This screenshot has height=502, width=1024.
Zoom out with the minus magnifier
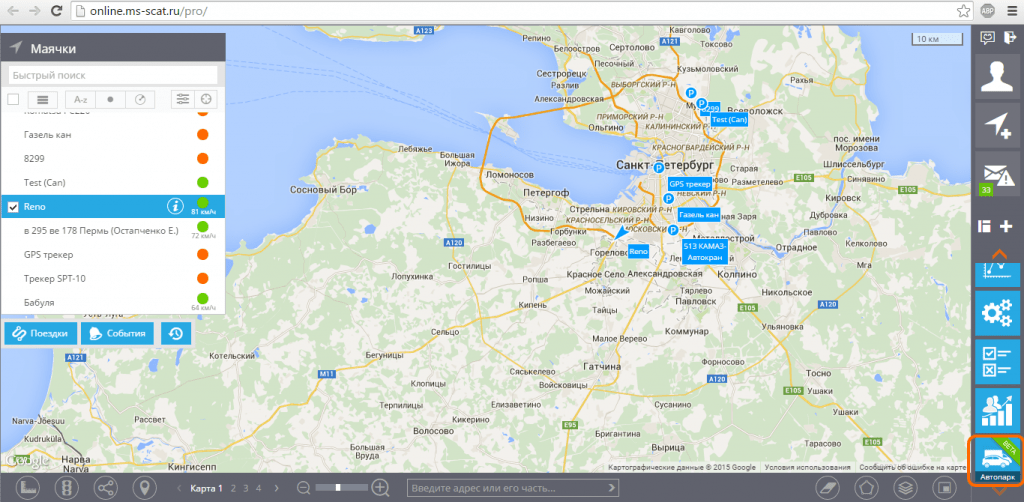click(303, 488)
